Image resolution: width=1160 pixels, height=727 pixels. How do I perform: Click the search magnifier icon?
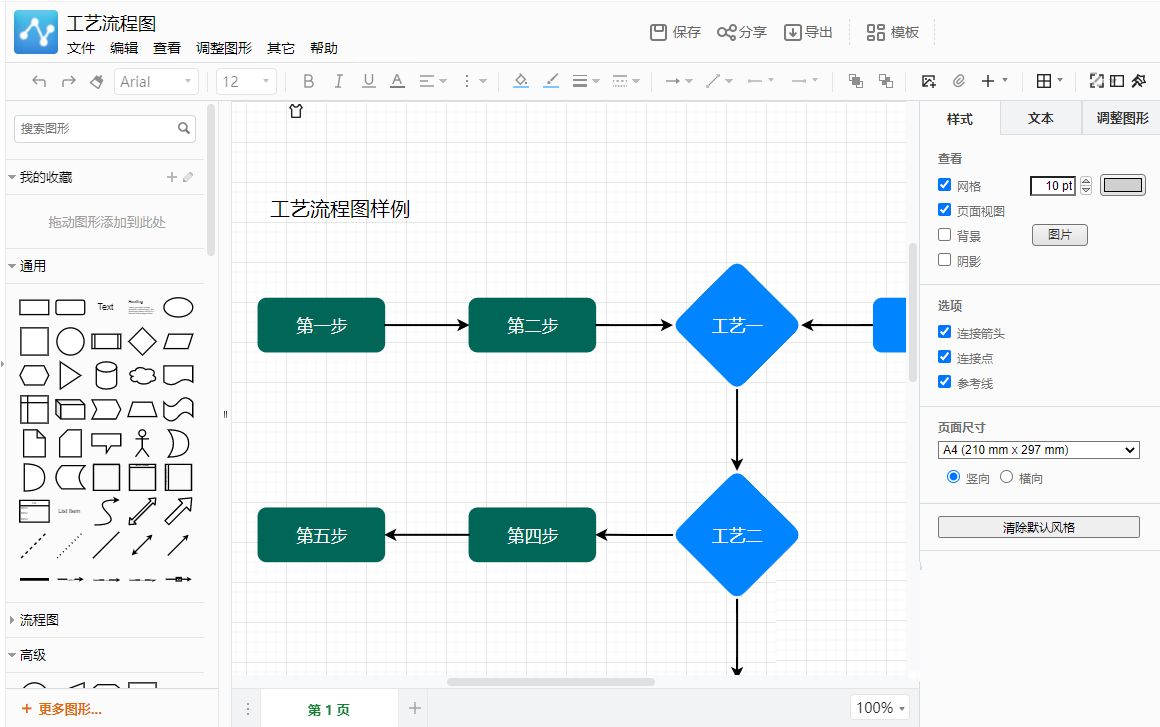(x=183, y=128)
